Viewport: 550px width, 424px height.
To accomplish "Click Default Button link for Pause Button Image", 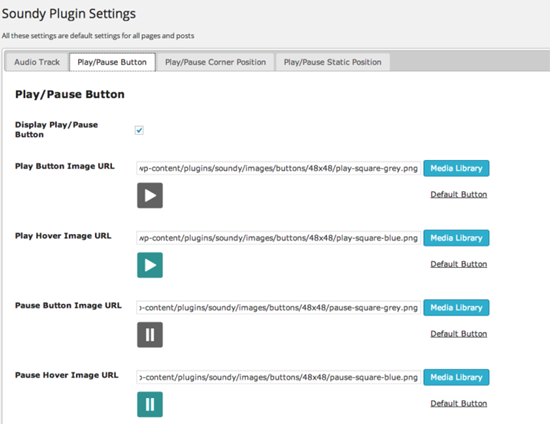I will (459, 334).
